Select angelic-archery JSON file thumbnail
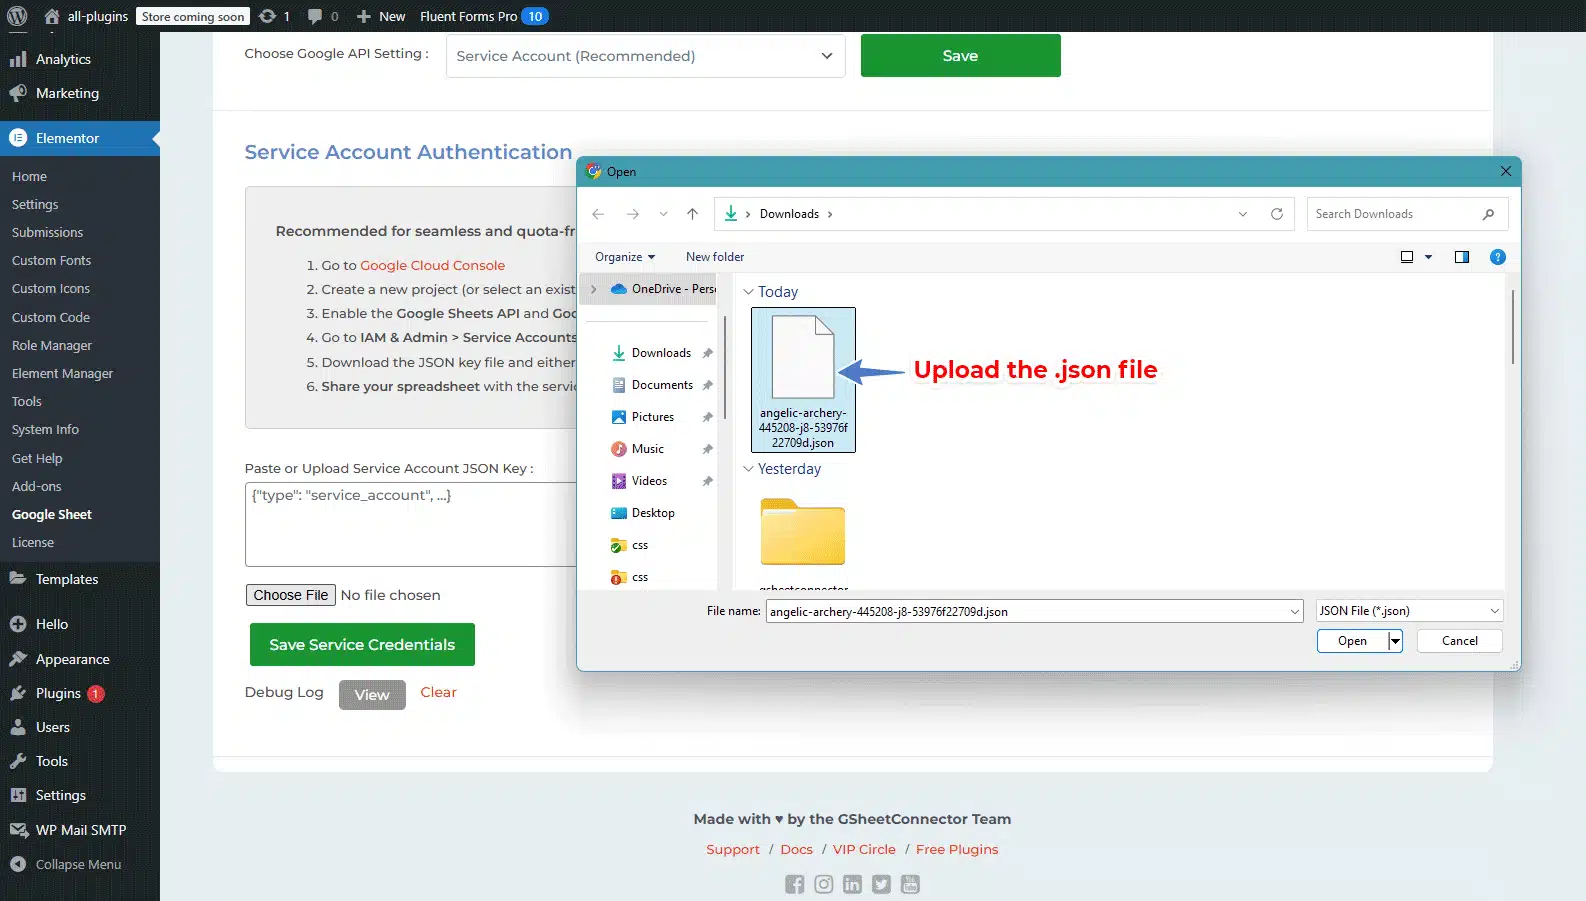 pos(803,379)
